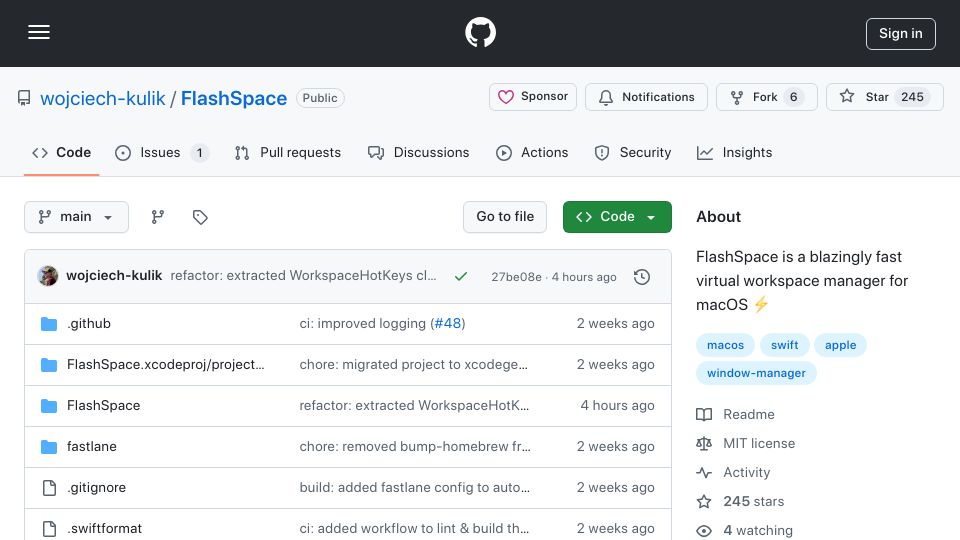This screenshot has width=960, height=540.
Task: Click the Issues count badge 1
Action: point(199,153)
